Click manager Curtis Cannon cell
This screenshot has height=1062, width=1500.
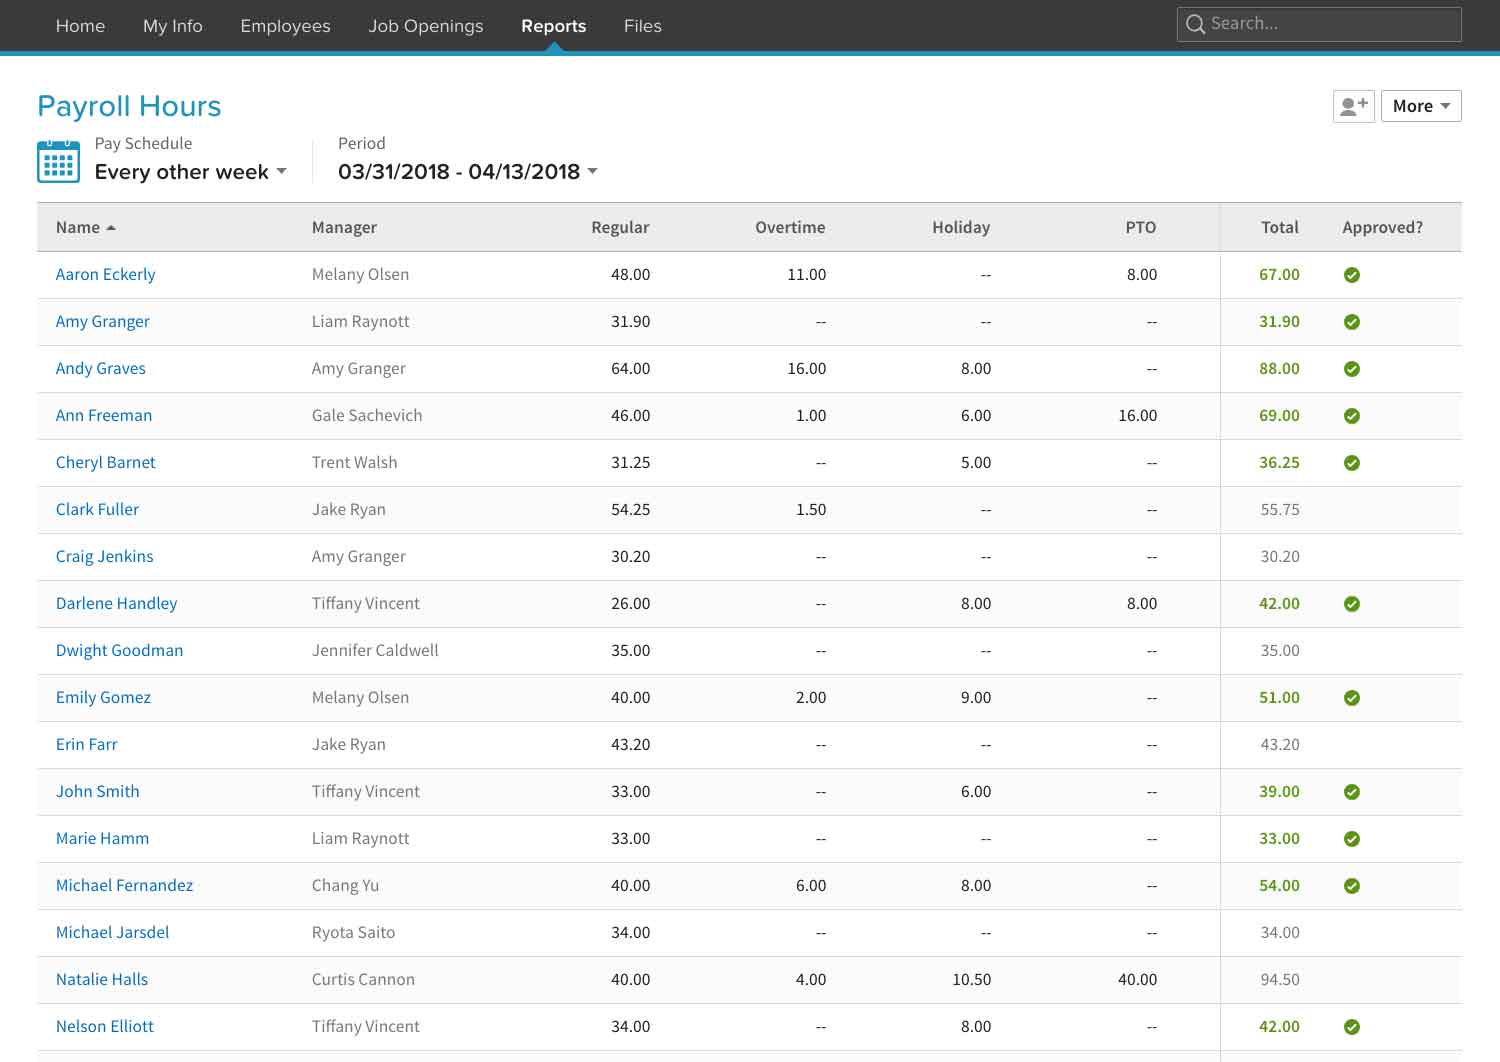363,979
